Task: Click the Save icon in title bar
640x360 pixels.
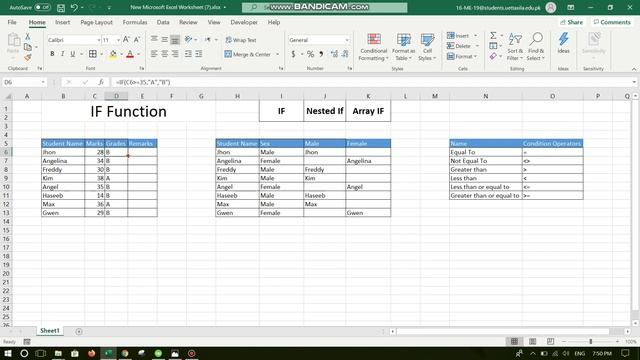Action: (61, 7)
